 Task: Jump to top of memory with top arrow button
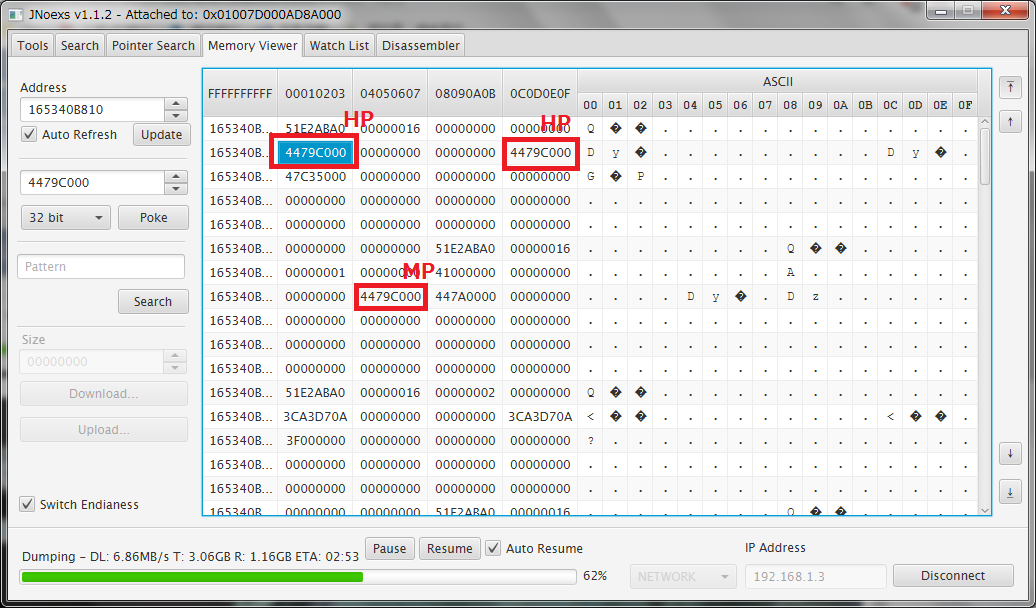tap(1010, 88)
